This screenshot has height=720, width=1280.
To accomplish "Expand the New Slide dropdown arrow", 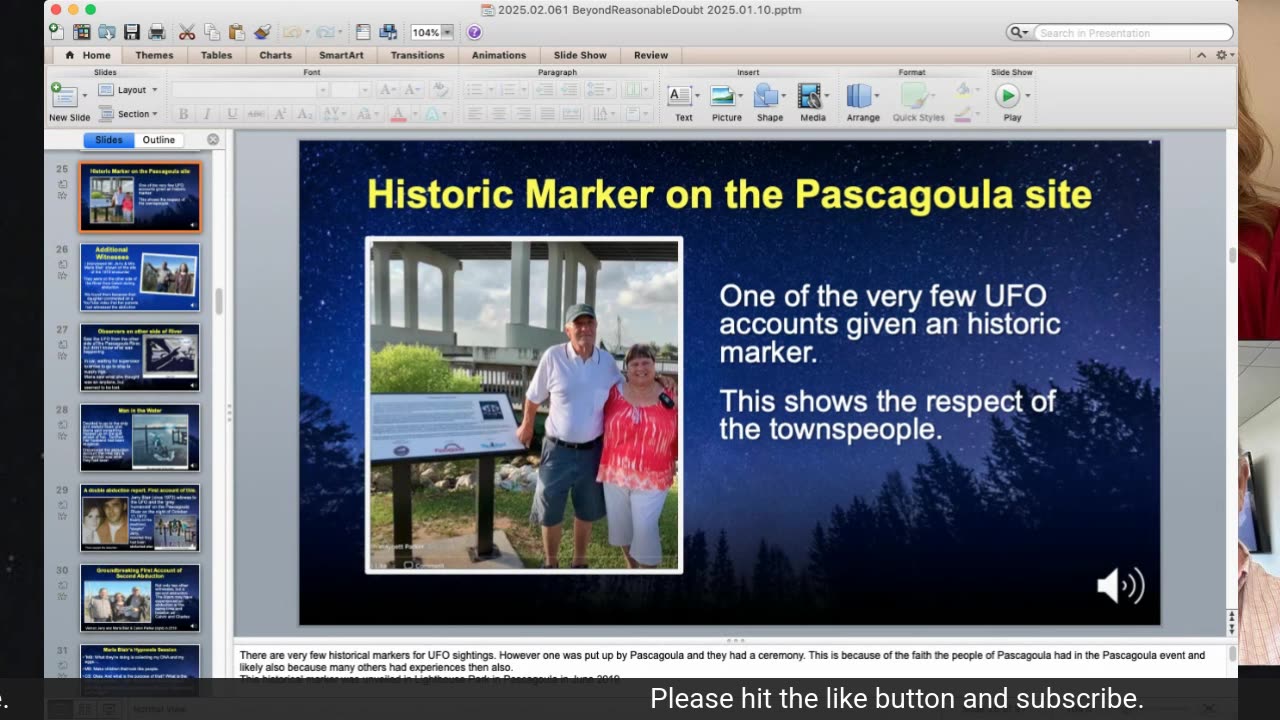I will pyautogui.click(x=85, y=96).
